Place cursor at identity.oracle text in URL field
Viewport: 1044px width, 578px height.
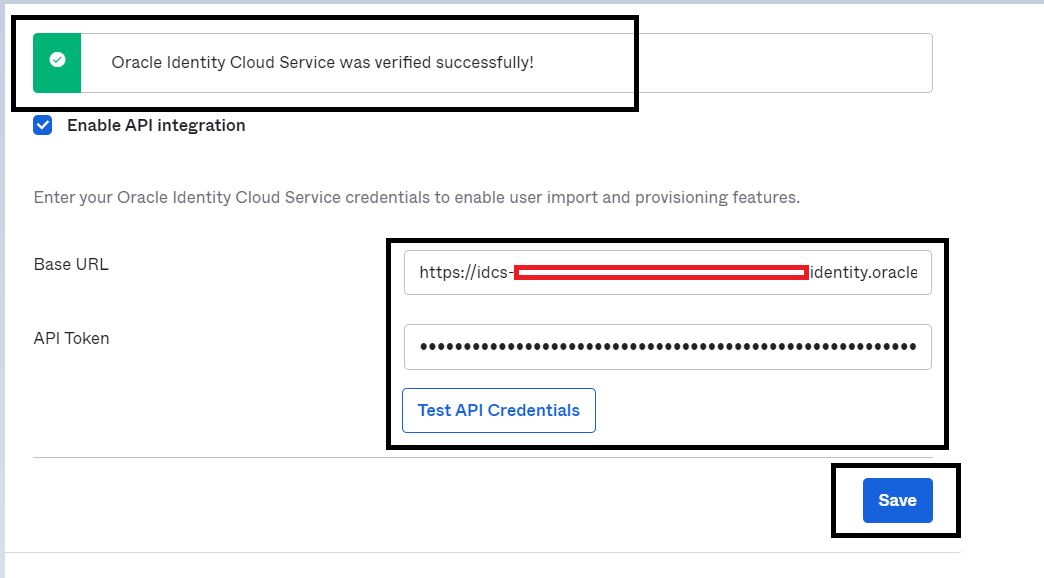point(864,272)
